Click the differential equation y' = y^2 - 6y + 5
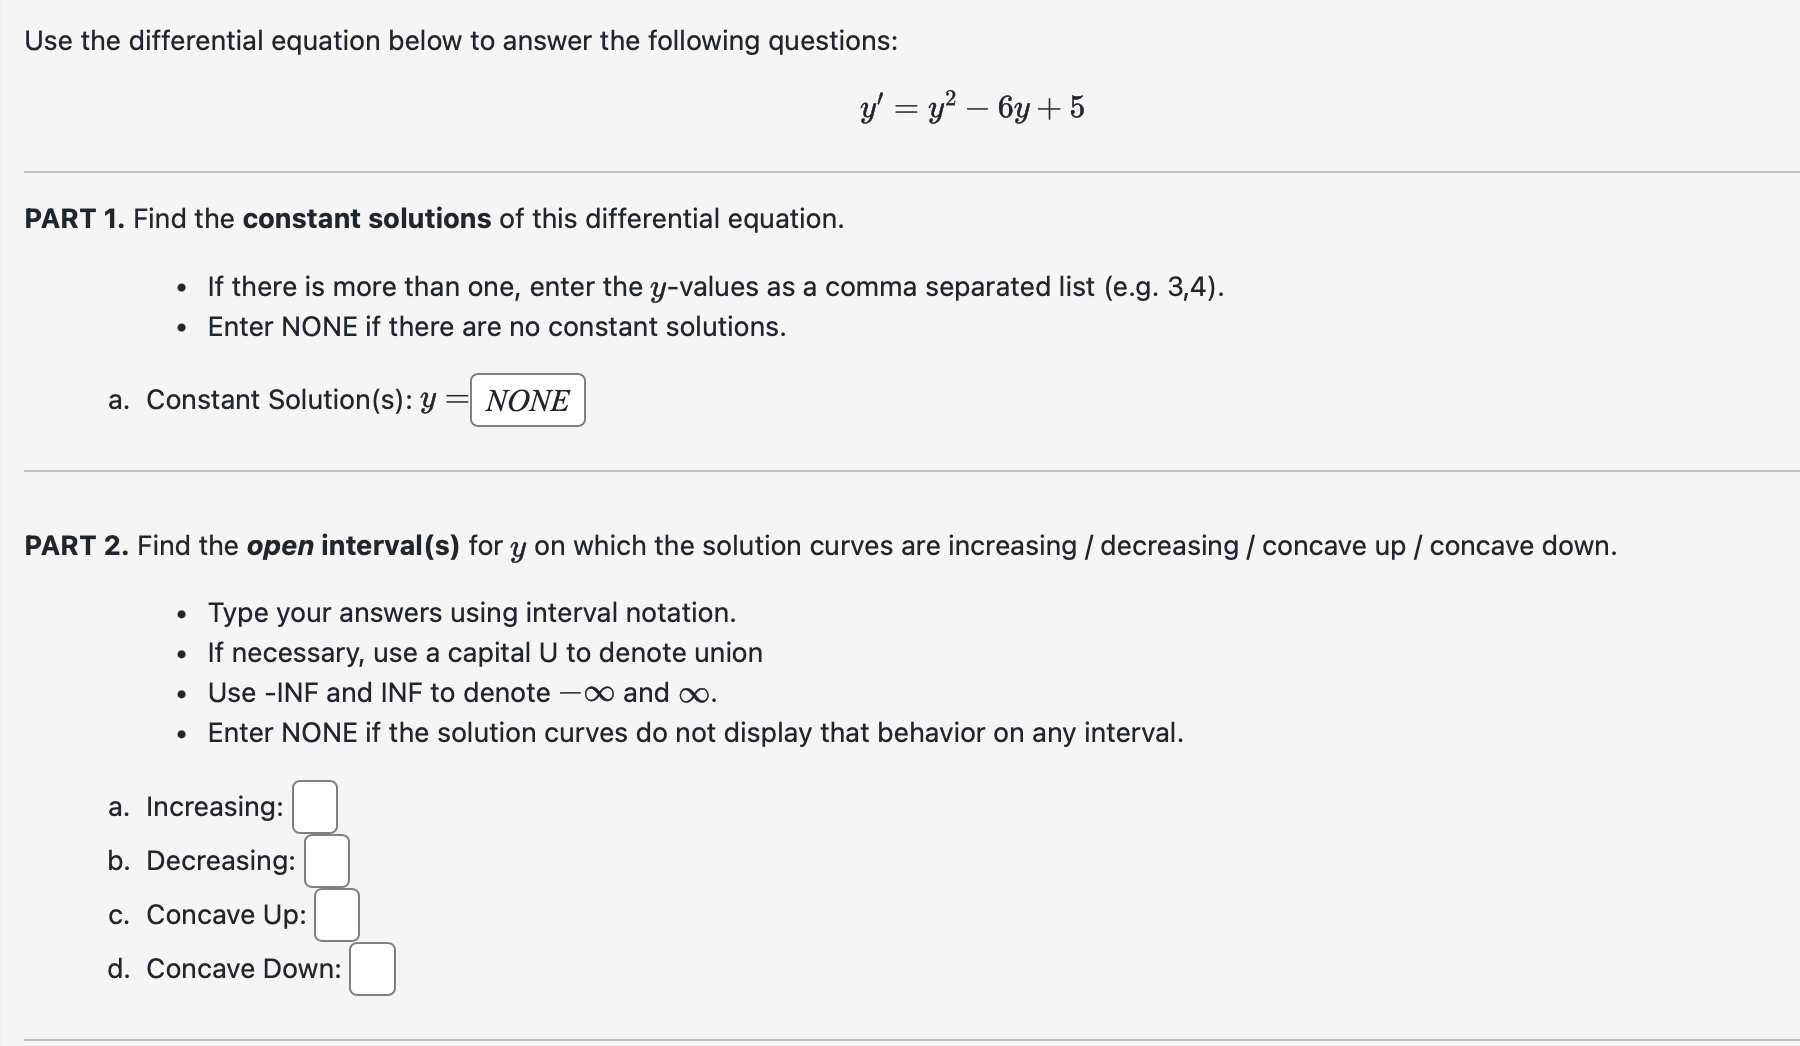 tap(971, 105)
